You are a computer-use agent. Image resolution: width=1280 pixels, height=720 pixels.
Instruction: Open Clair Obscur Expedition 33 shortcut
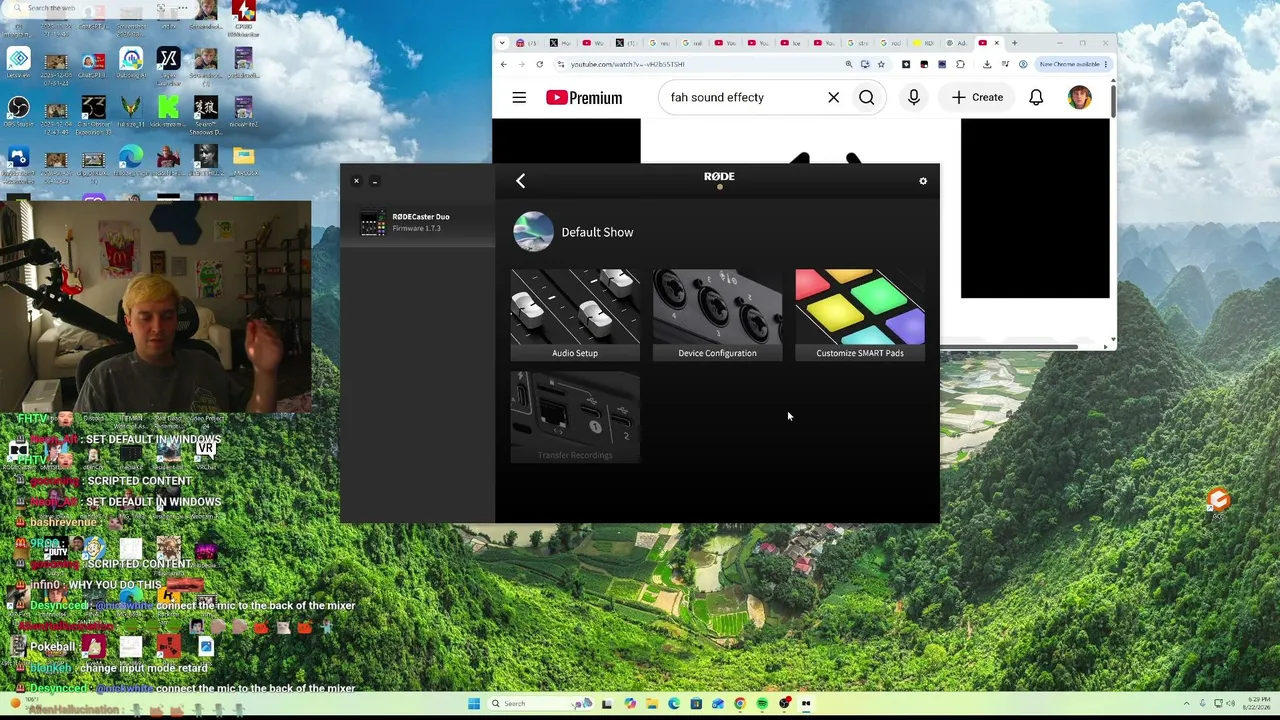pos(93,115)
